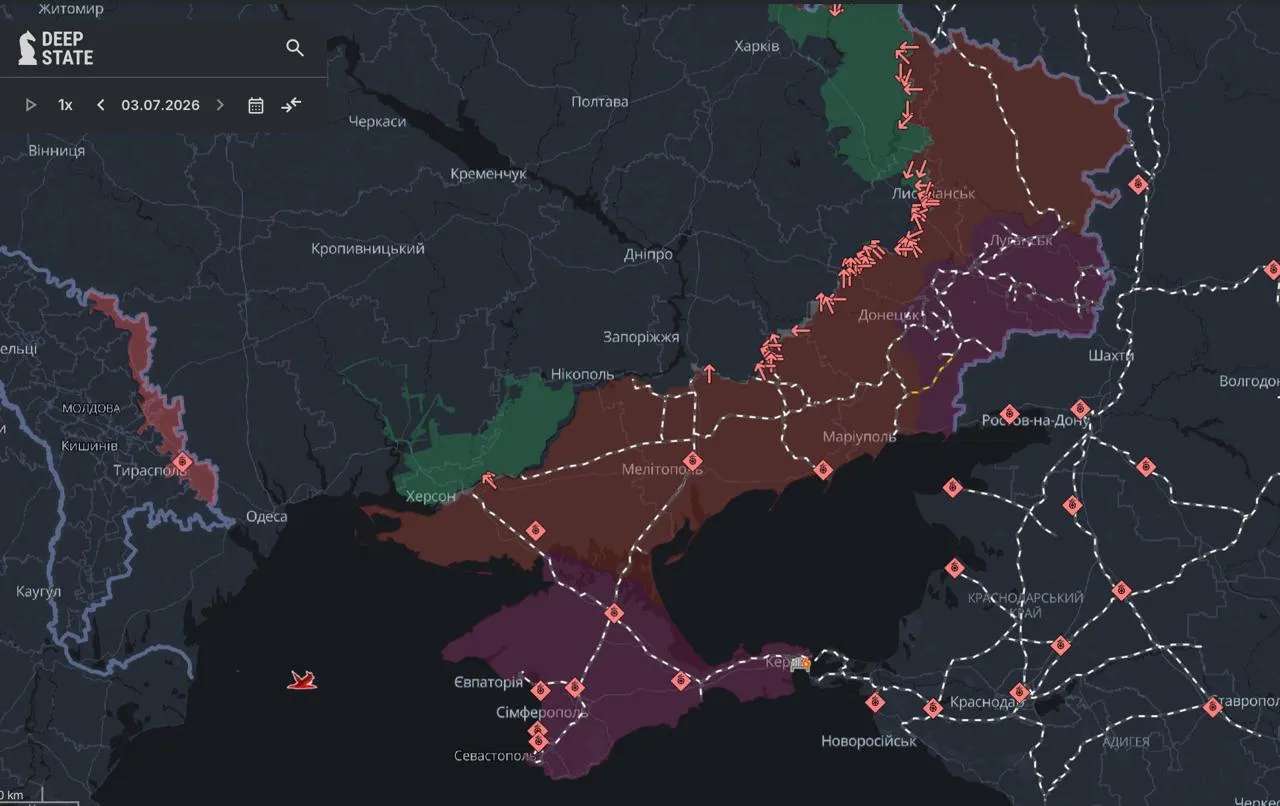Click the Полтава city label

(600, 101)
